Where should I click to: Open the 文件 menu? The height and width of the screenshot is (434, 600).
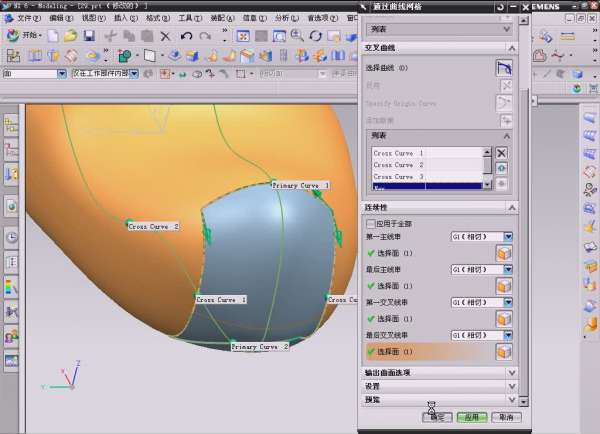click(27, 18)
